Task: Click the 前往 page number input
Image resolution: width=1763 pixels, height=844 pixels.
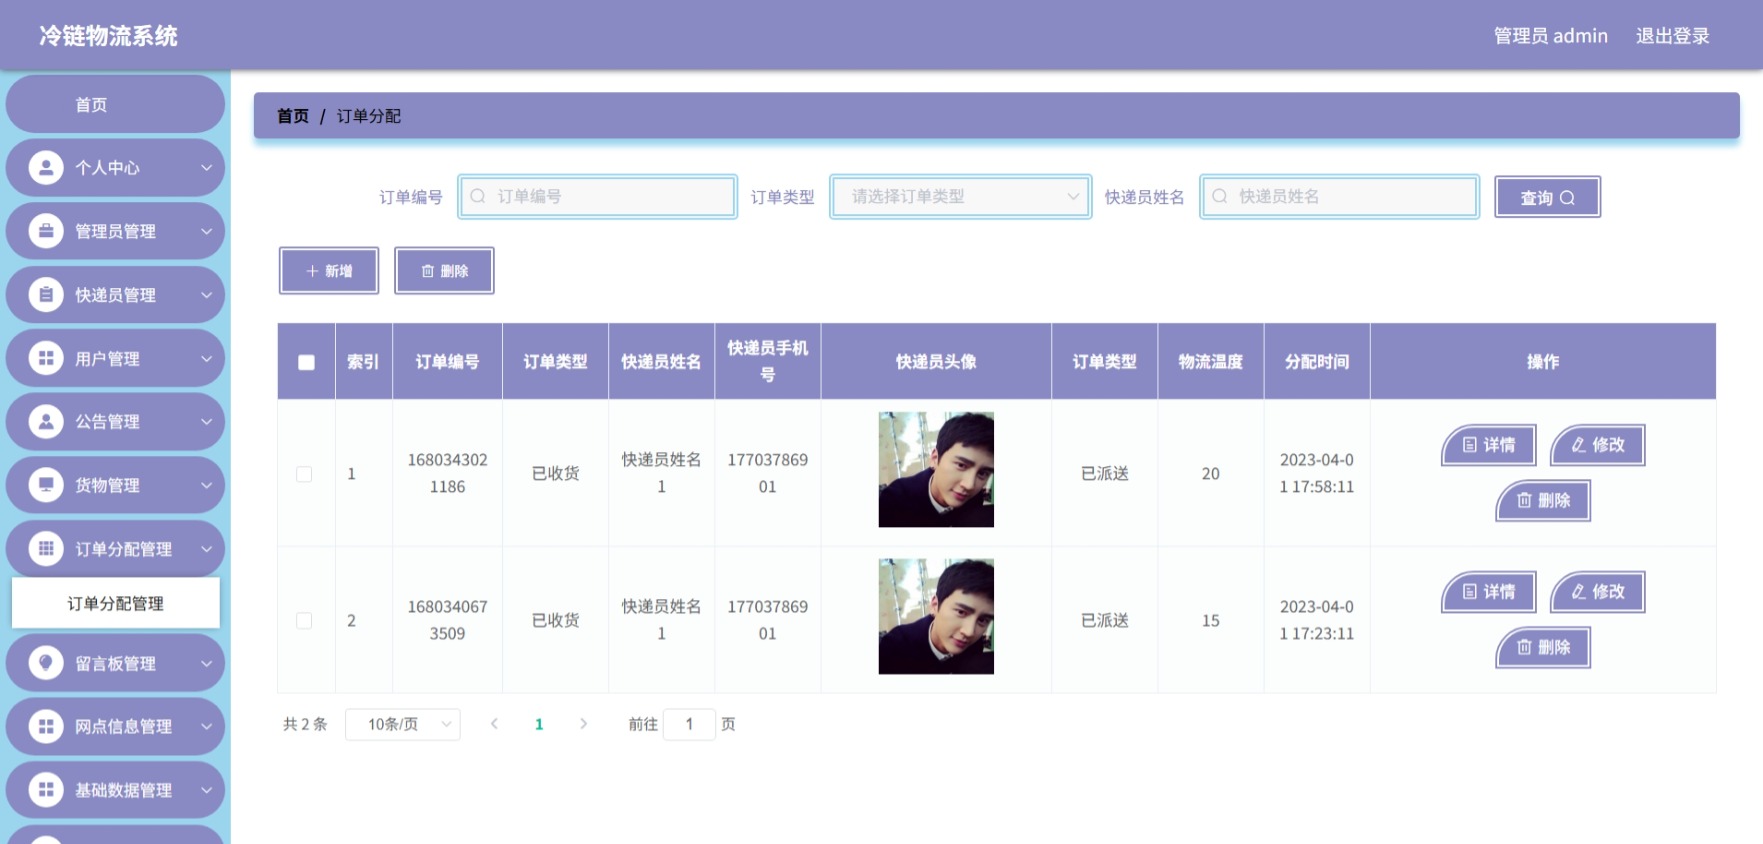Action: [x=689, y=724]
